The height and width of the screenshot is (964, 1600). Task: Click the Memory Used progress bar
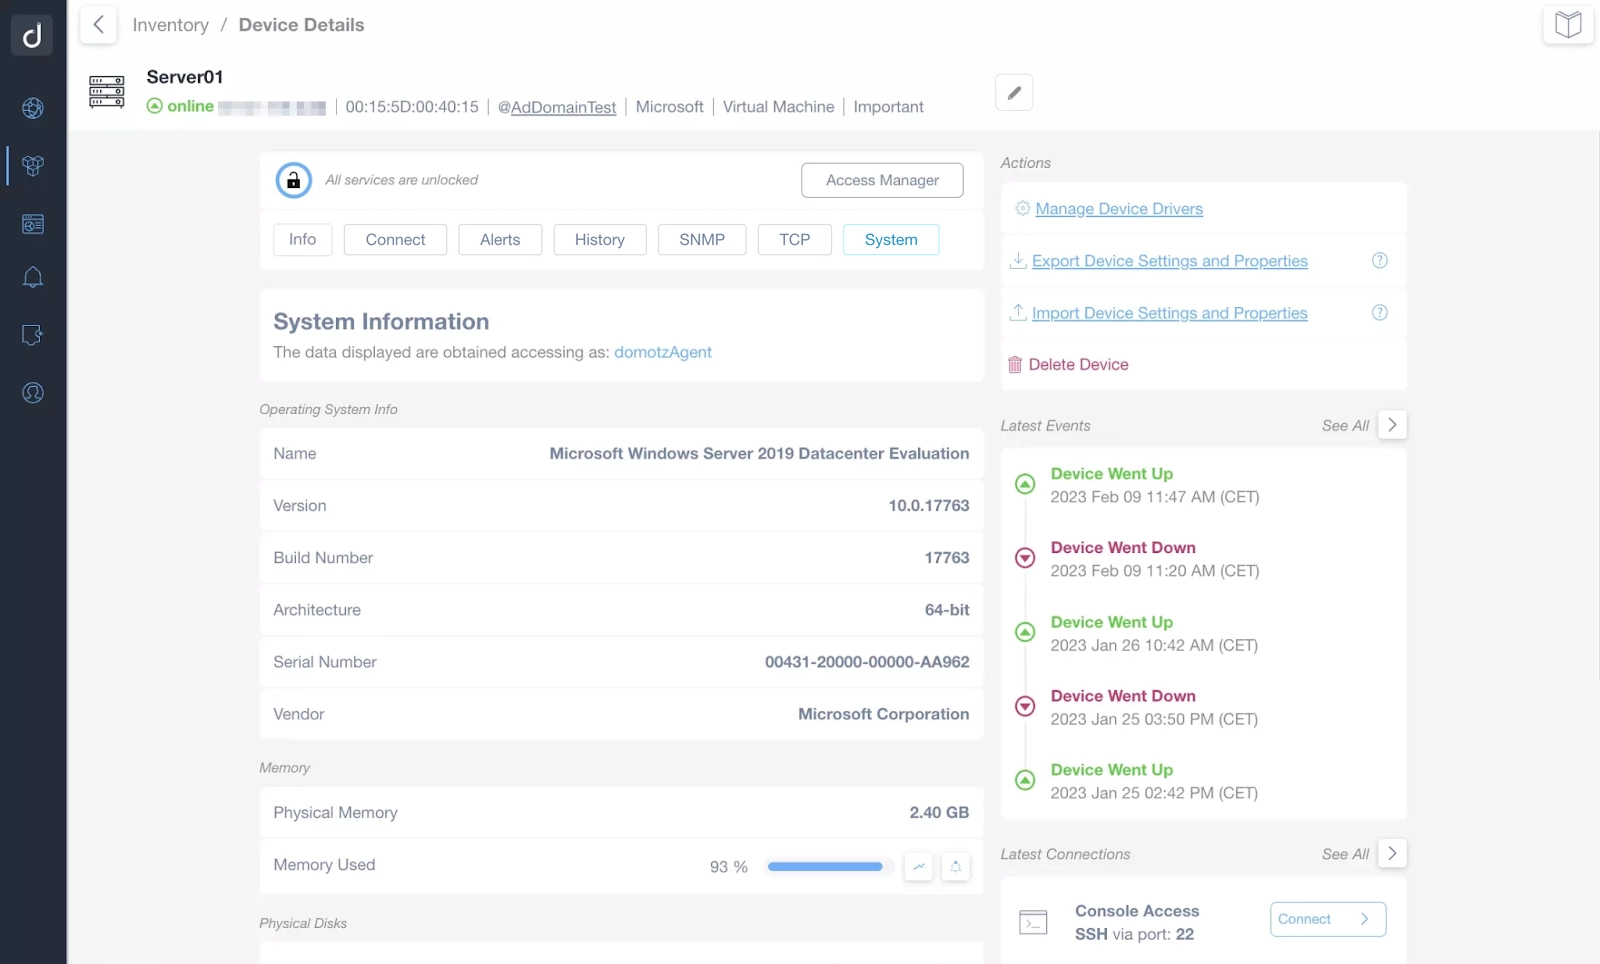click(x=829, y=867)
